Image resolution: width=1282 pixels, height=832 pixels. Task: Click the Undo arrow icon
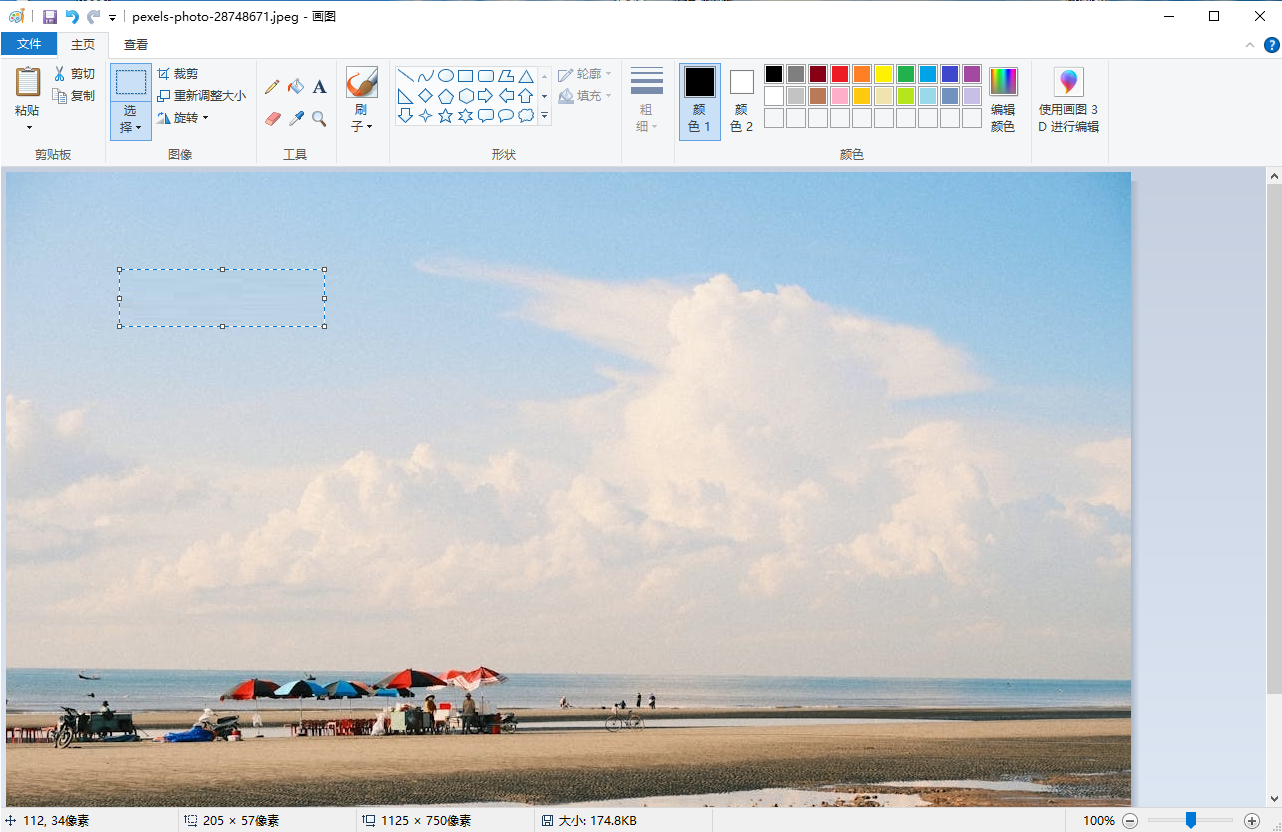72,16
